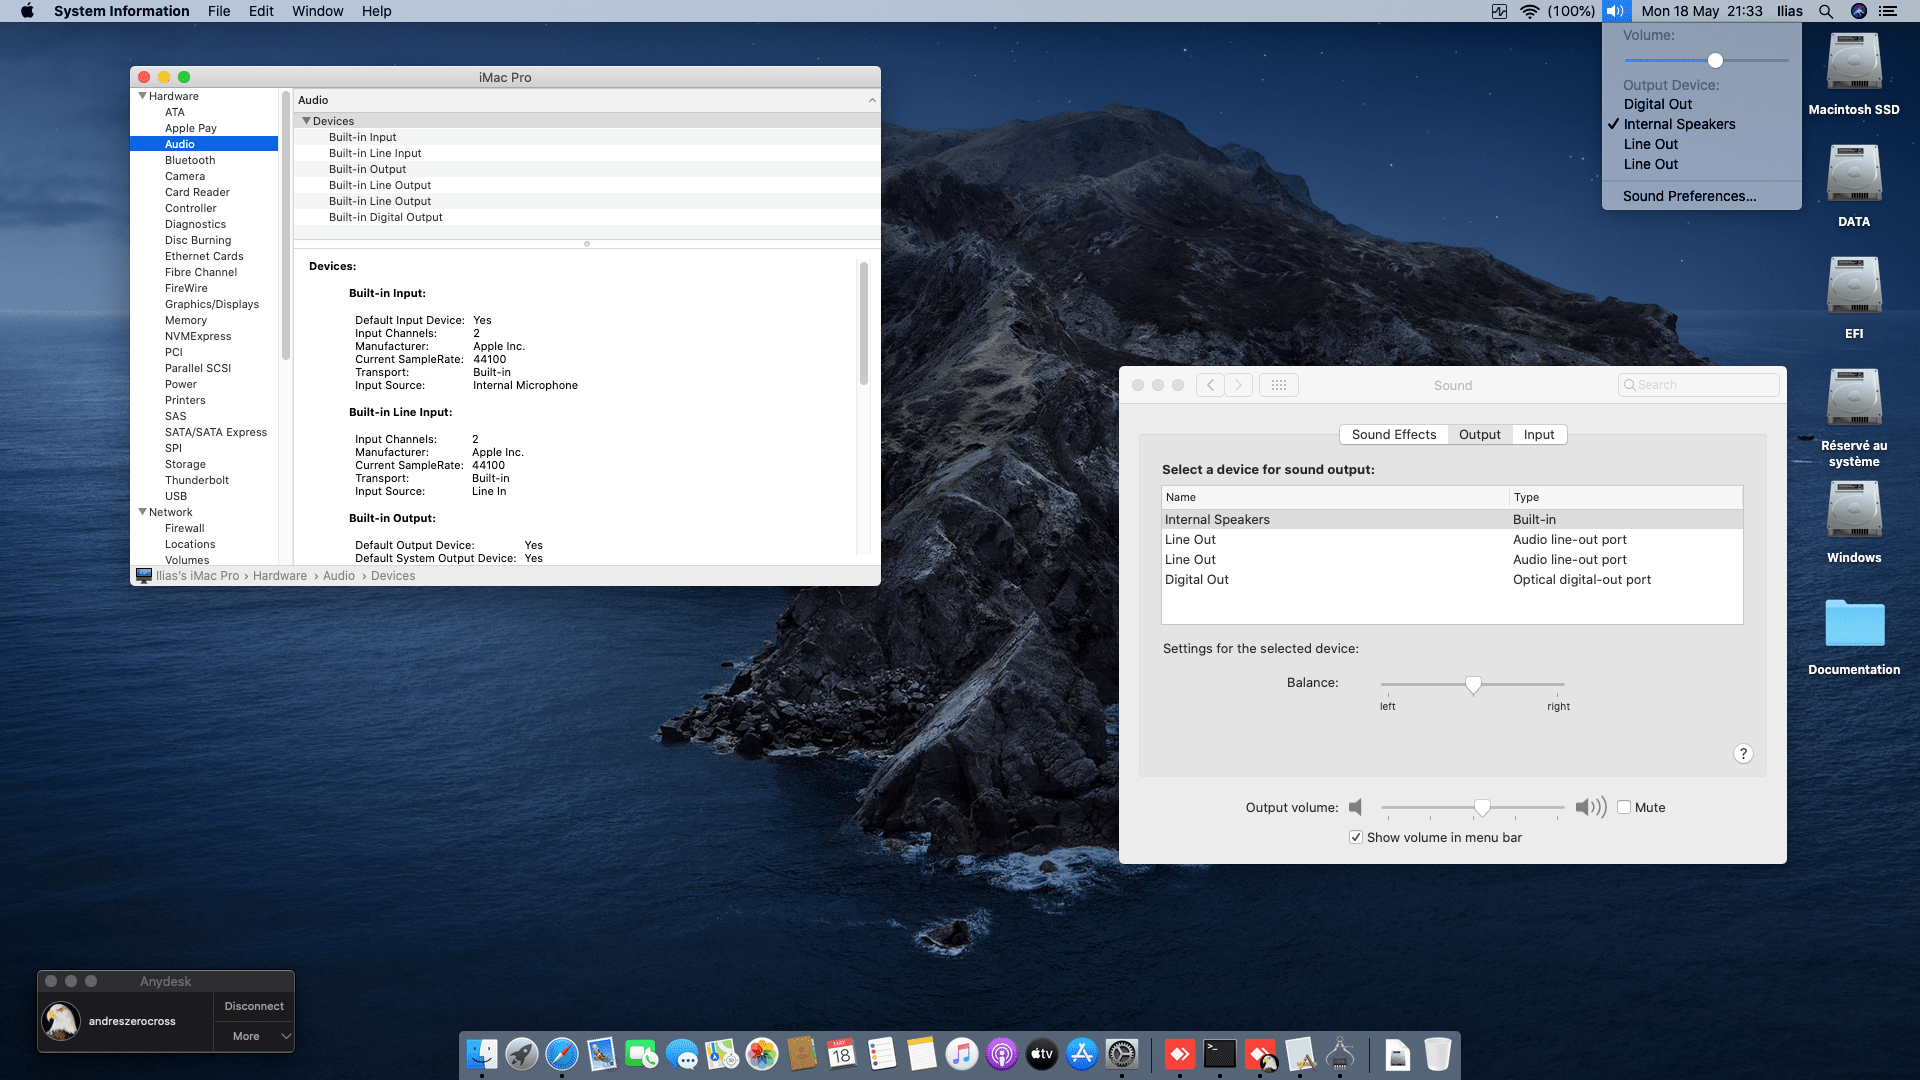This screenshot has width=1920, height=1080.
Task: Open the Window menu
Action: click(317, 11)
